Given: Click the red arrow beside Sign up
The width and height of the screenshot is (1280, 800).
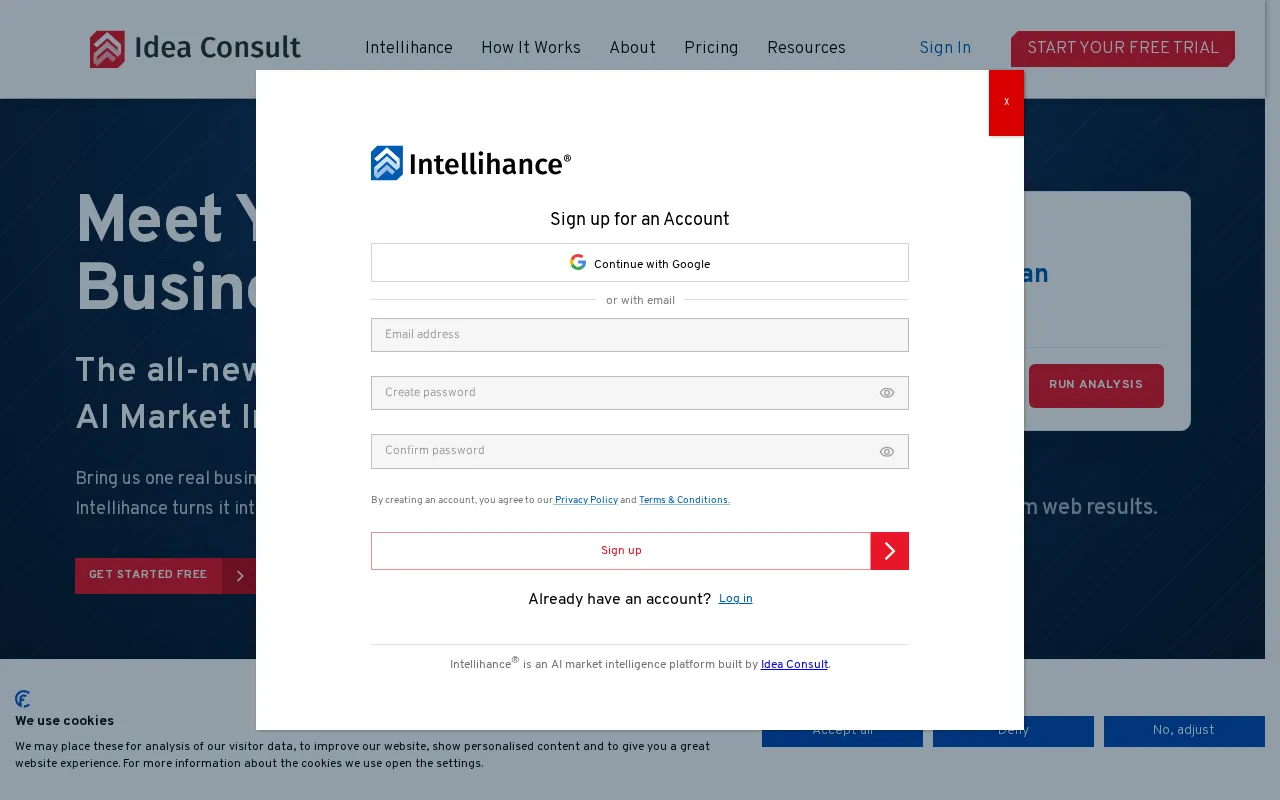Looking at the screenshot, I should pyautogui.click(x=890, y=551).
